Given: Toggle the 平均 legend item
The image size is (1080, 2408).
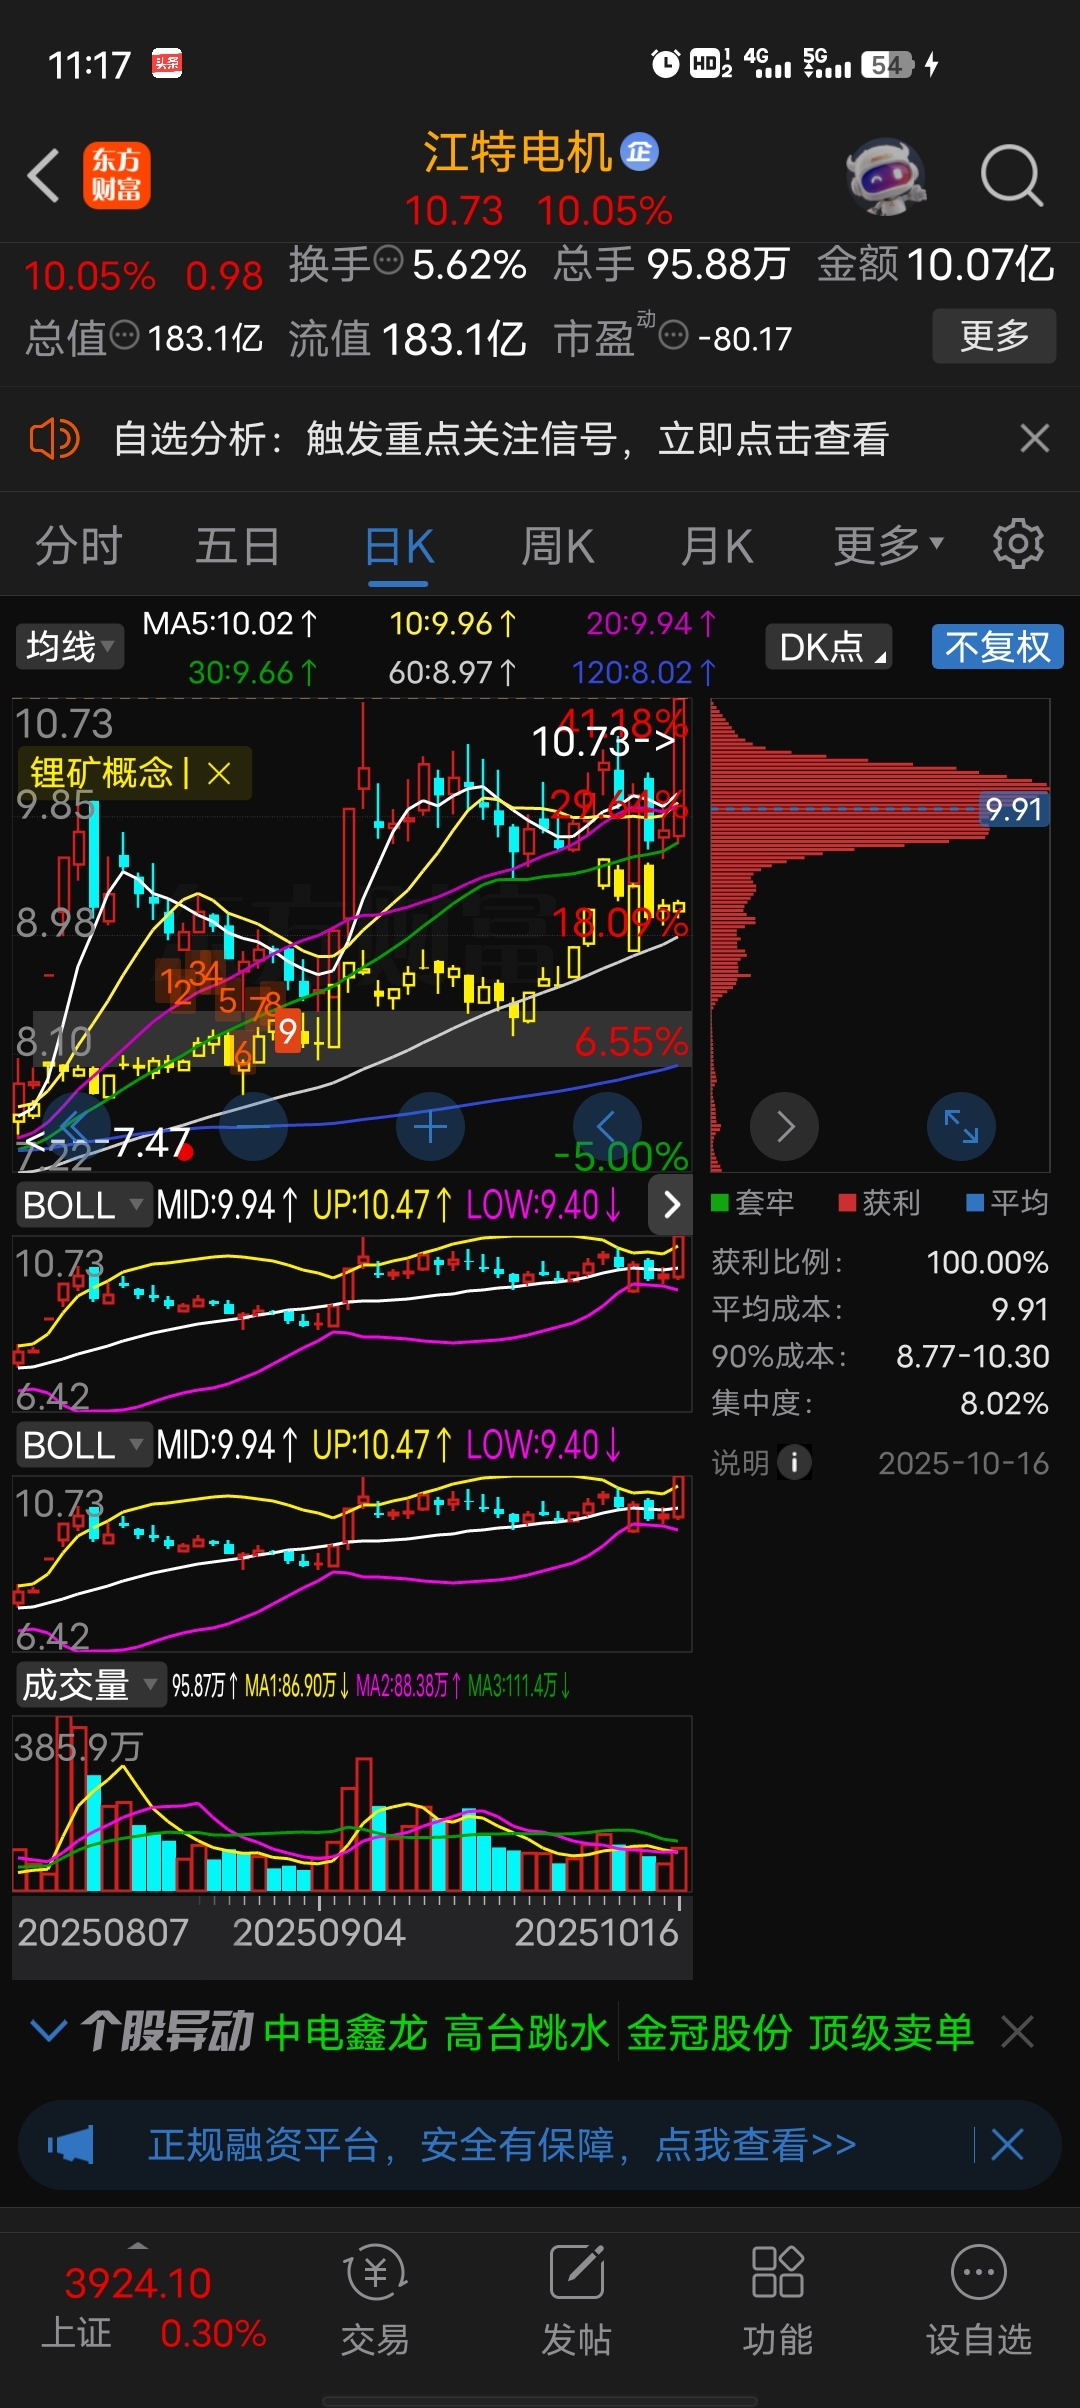Looking at the screenshot, I should point(1008,1202).
